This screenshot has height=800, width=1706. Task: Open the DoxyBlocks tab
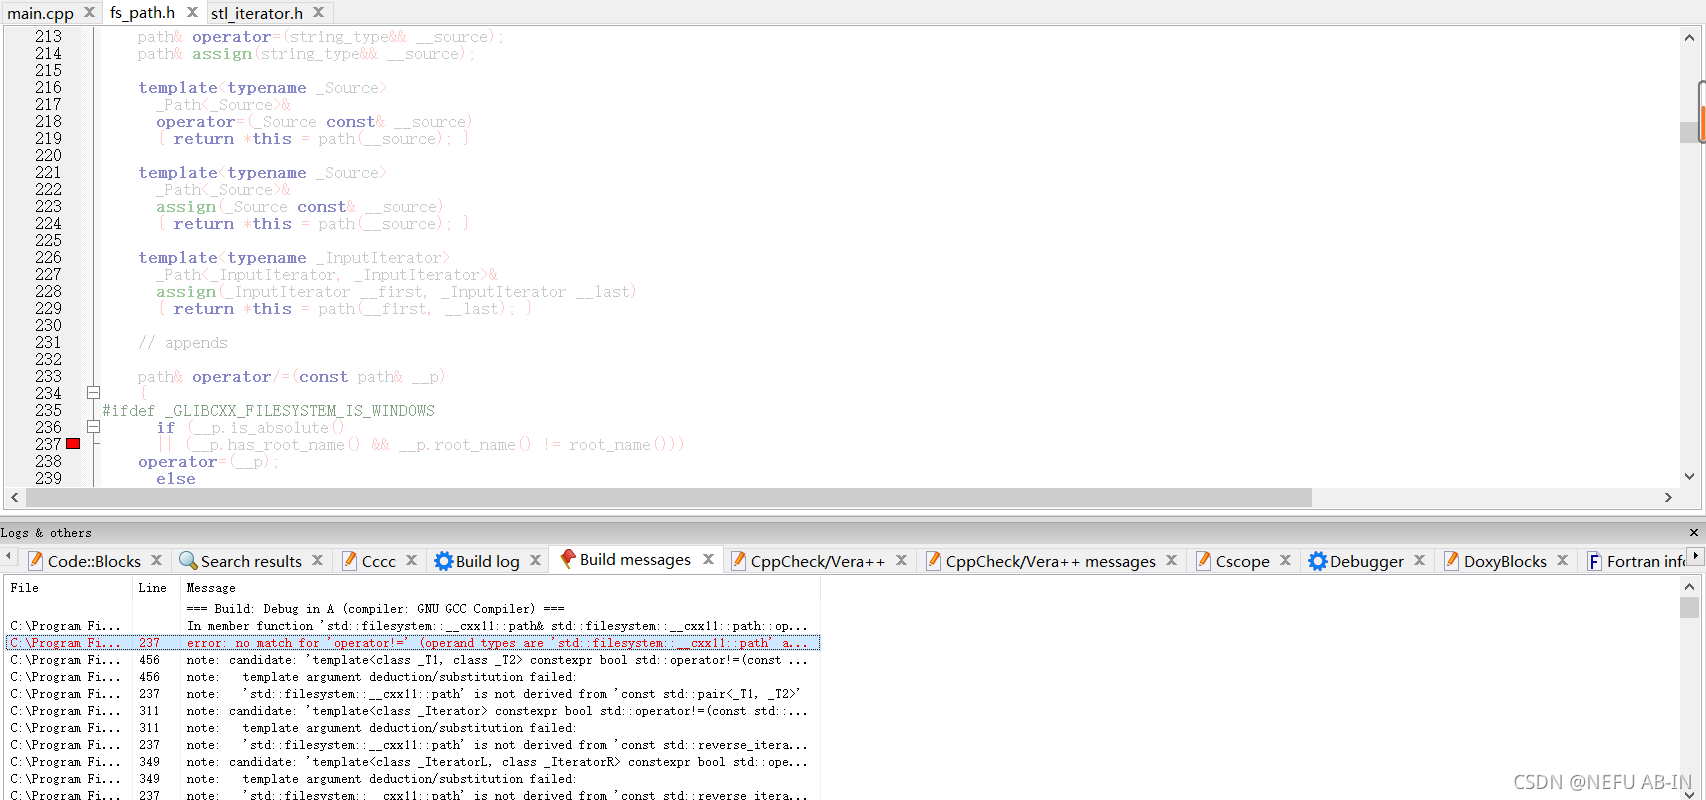point(1505,561)
